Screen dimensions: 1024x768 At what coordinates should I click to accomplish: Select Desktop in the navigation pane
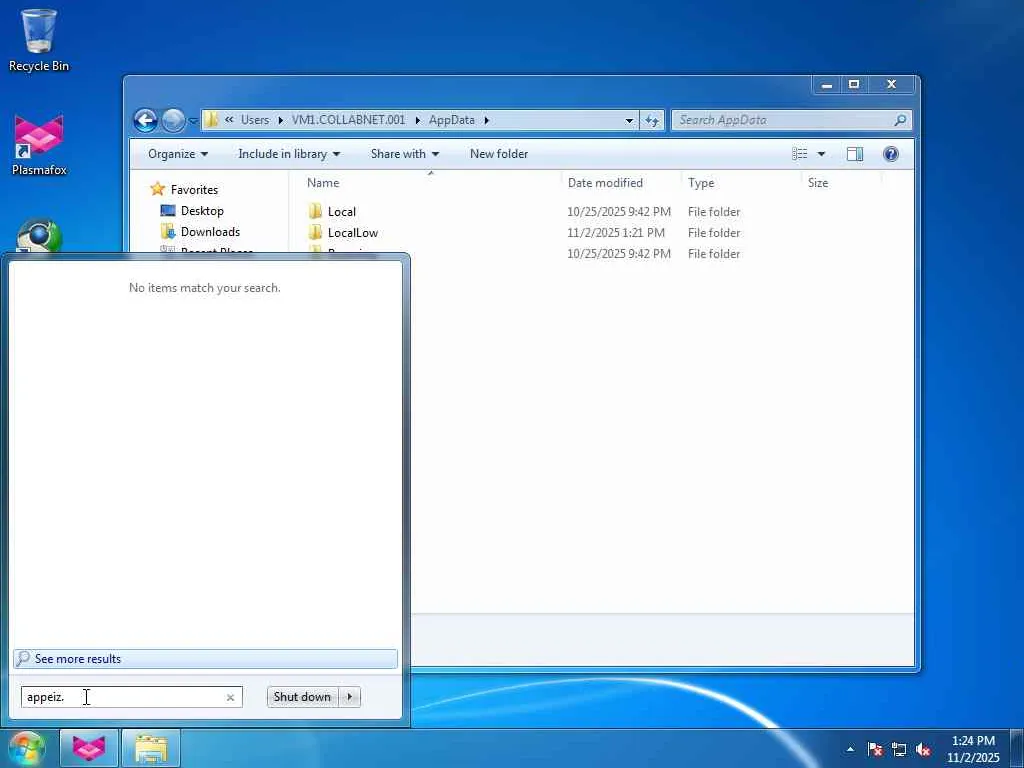click(x=202, y=211)
